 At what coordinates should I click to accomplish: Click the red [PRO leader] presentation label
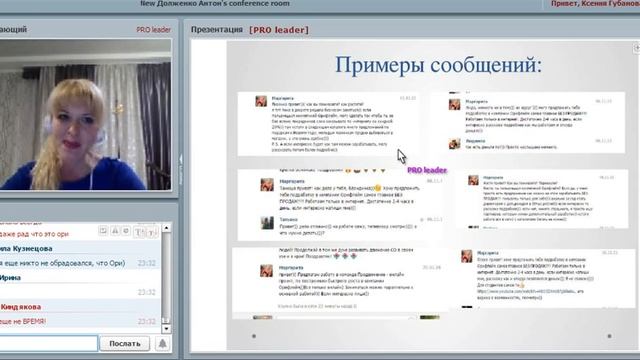(x=279, y=30)
